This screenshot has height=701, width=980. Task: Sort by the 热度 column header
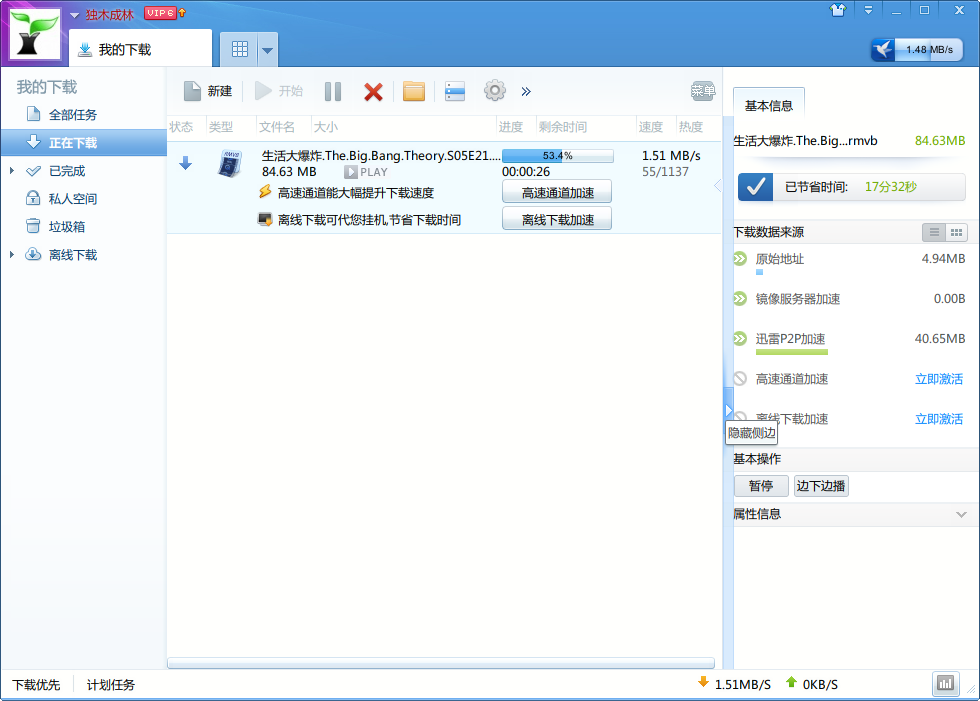point(691,127)
